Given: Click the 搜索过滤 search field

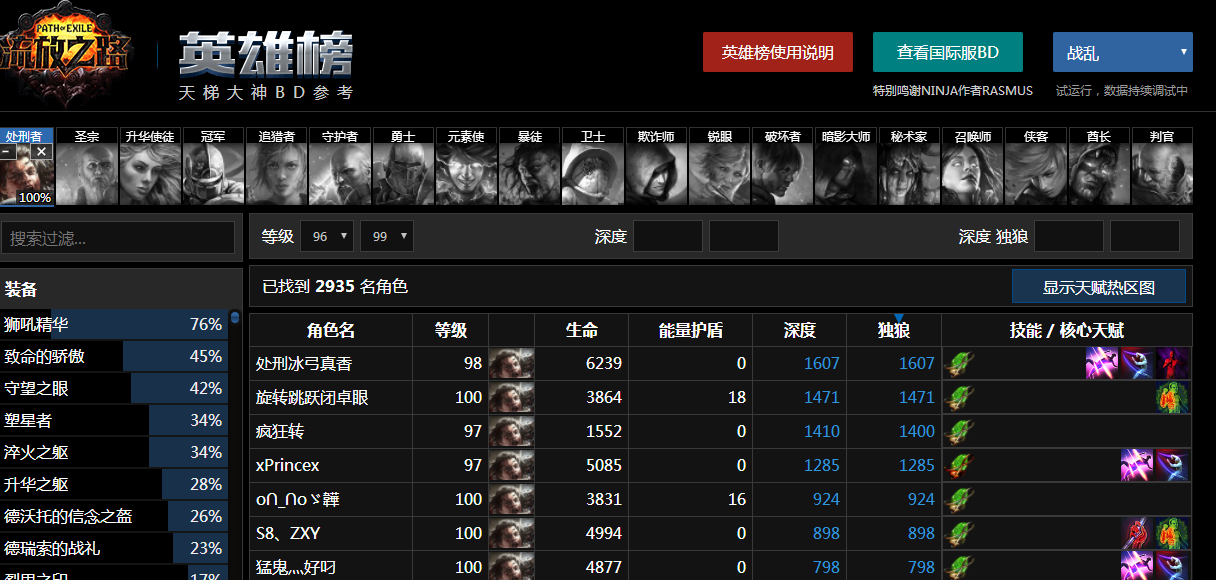Looking at the screenshot, I should [x=117, y=238].
